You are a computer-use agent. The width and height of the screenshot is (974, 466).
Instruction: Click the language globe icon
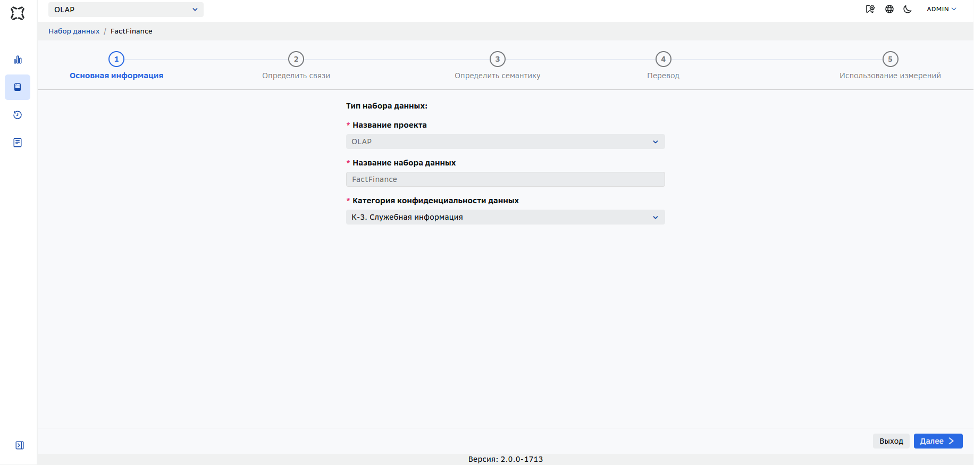click(889, 9)
